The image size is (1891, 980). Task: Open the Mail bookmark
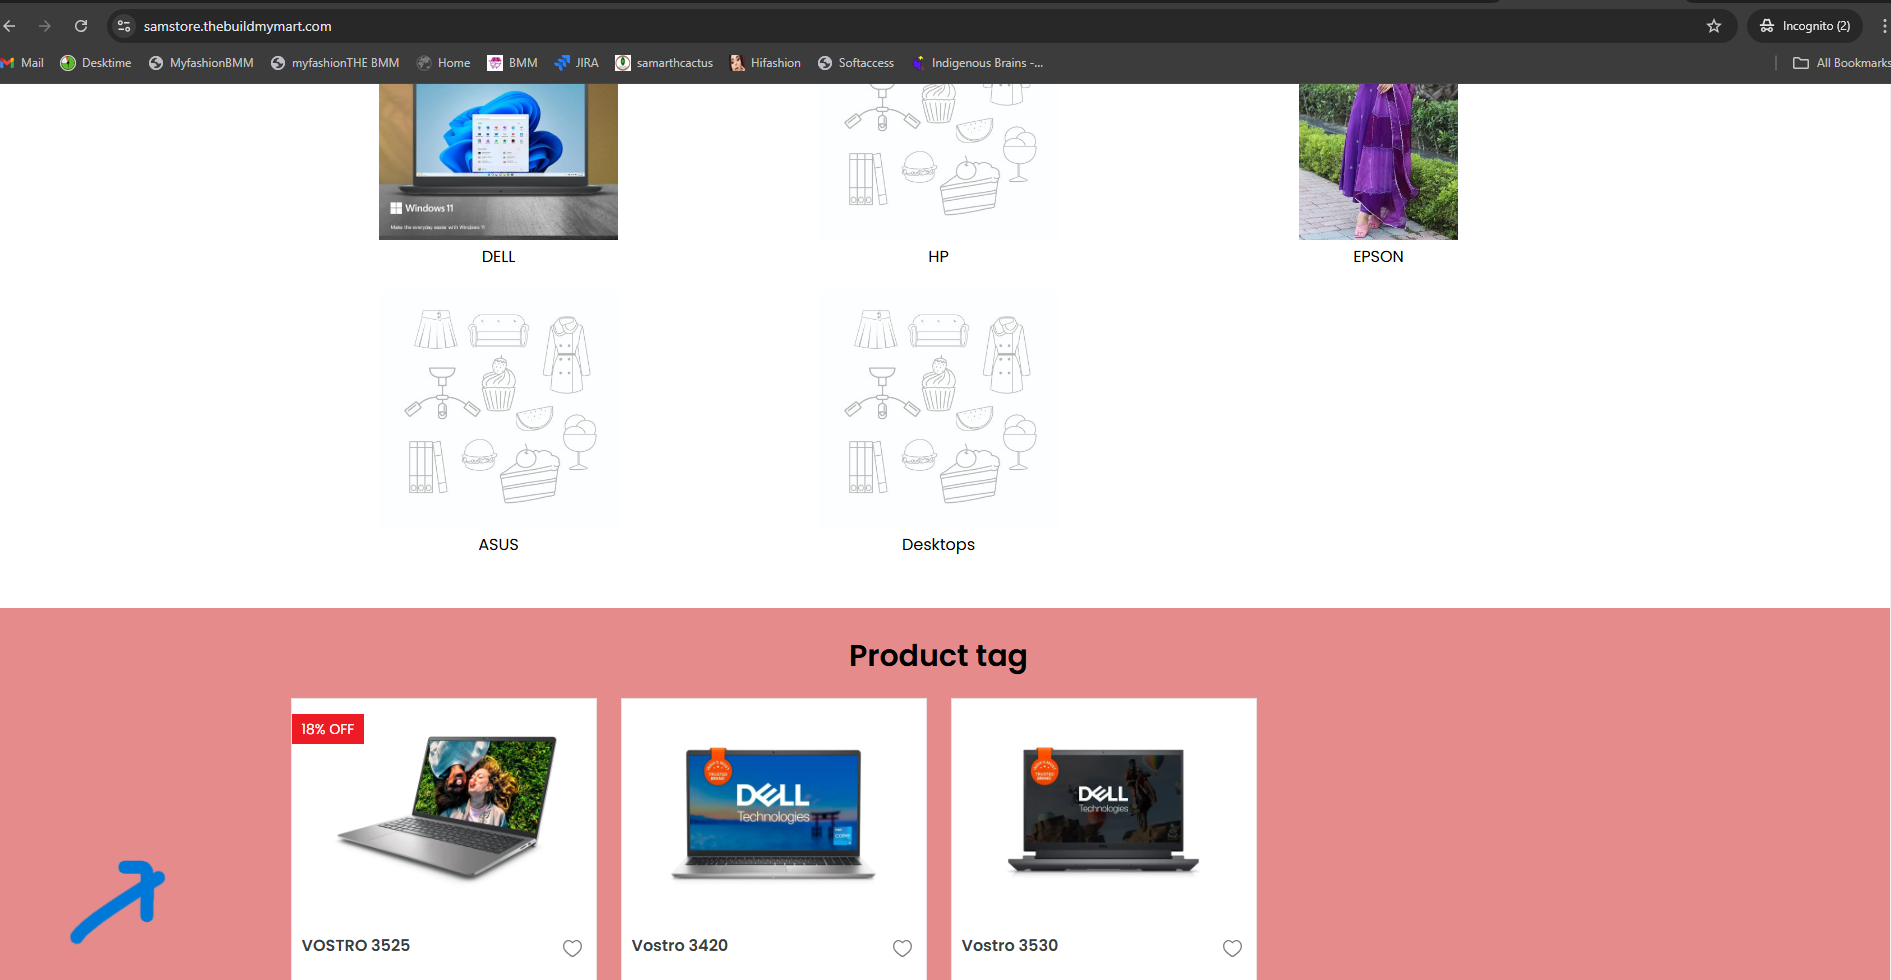tap(22, 63)
